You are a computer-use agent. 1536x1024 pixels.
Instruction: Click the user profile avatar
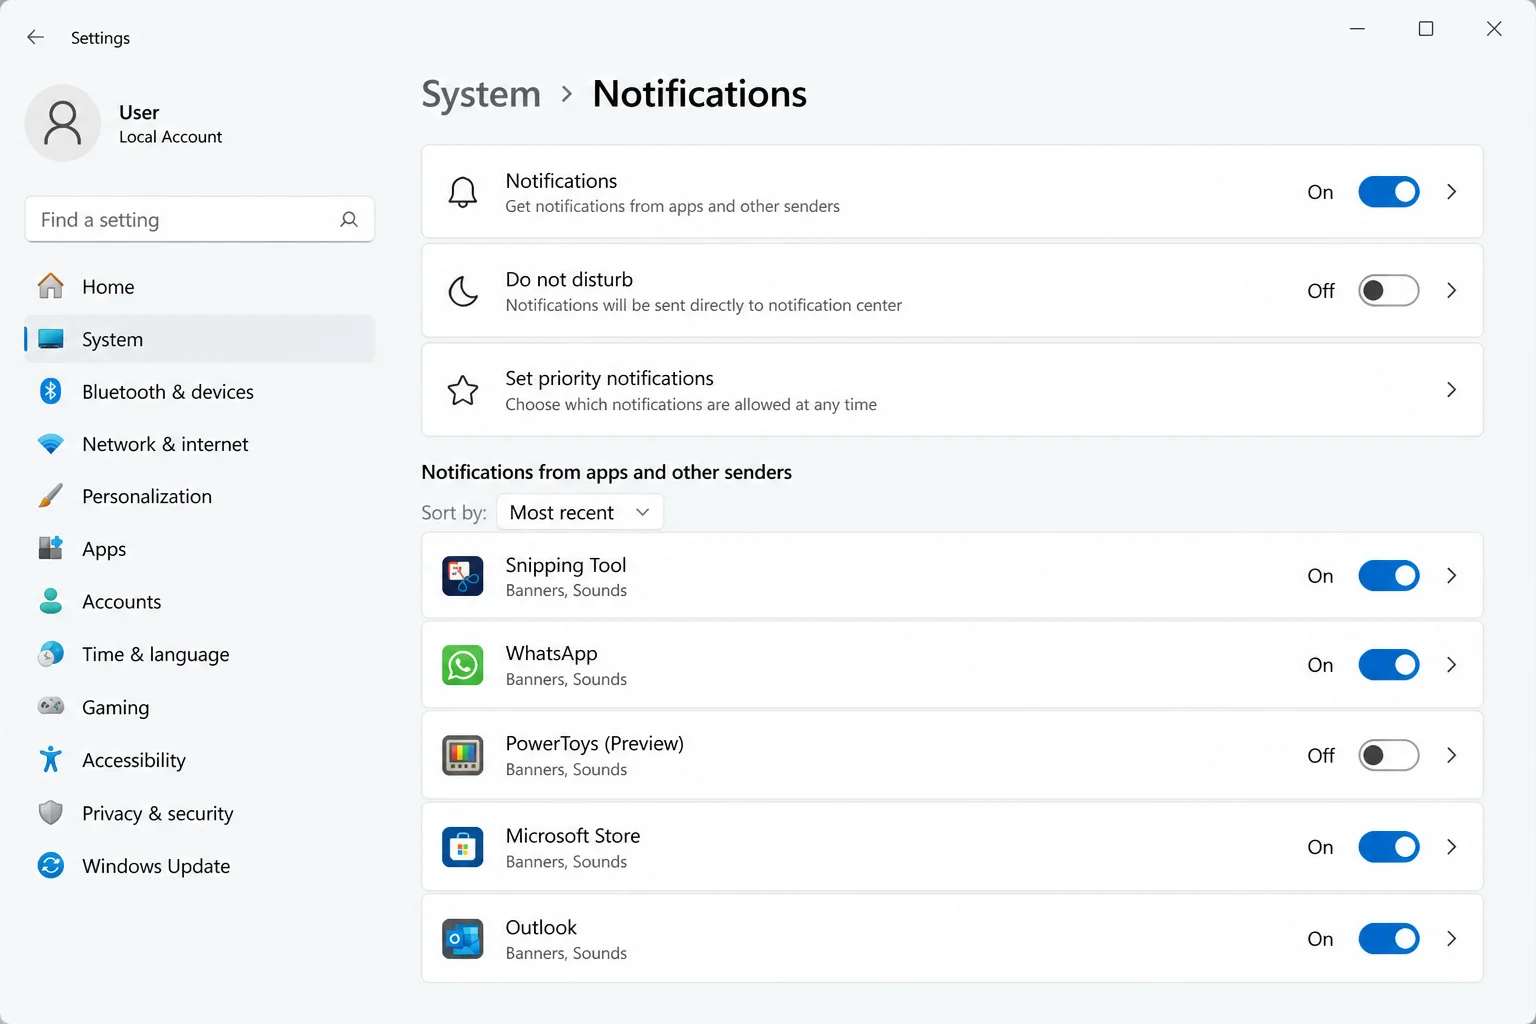62,123
